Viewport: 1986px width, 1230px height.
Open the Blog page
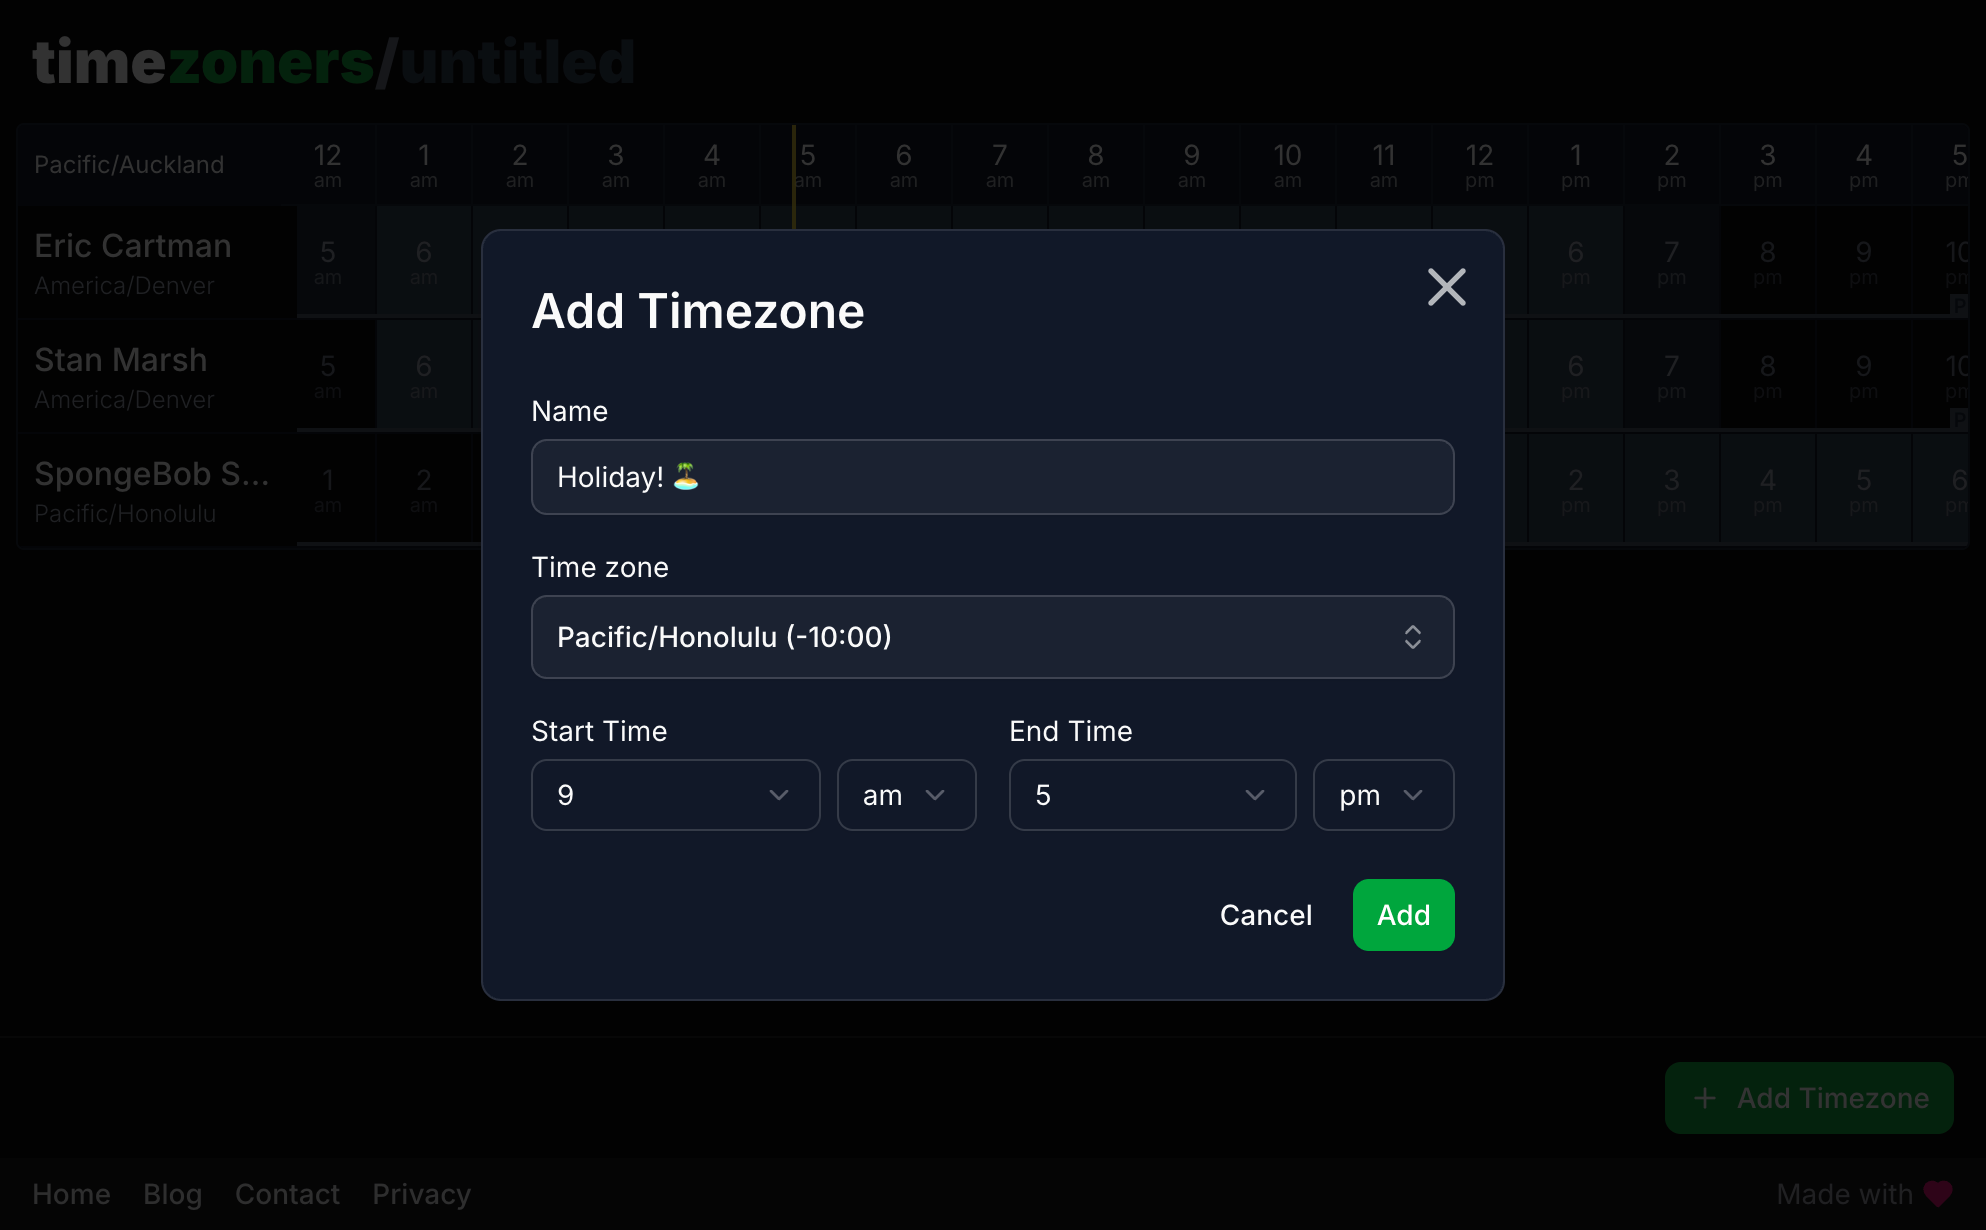click(x=172, y=1193)
